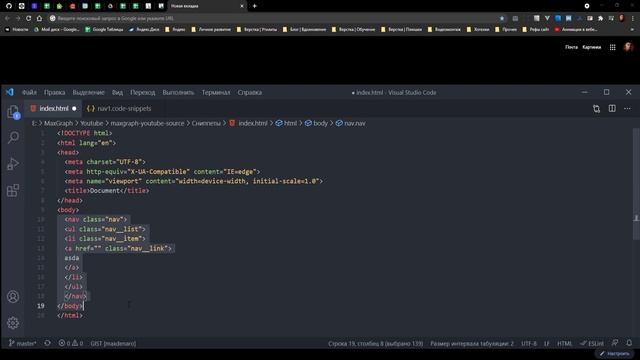
Task: Open Google account avatar on new tab page
Action: point(628,47)
